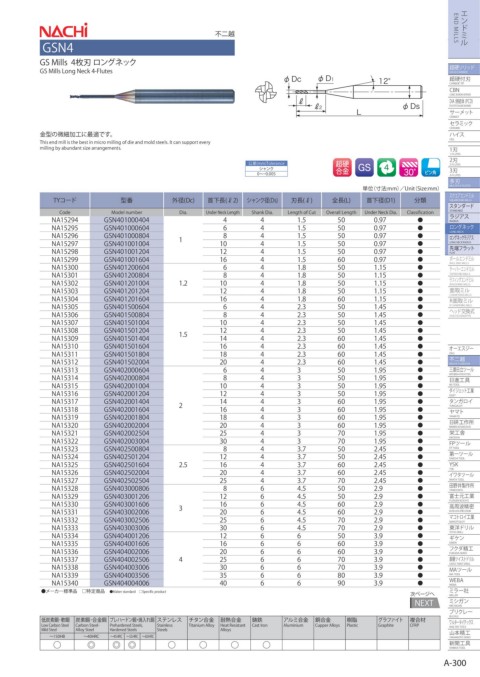
Task: Click code NA15305 in table
Action: pyautogui.click(x=65, y=307)
